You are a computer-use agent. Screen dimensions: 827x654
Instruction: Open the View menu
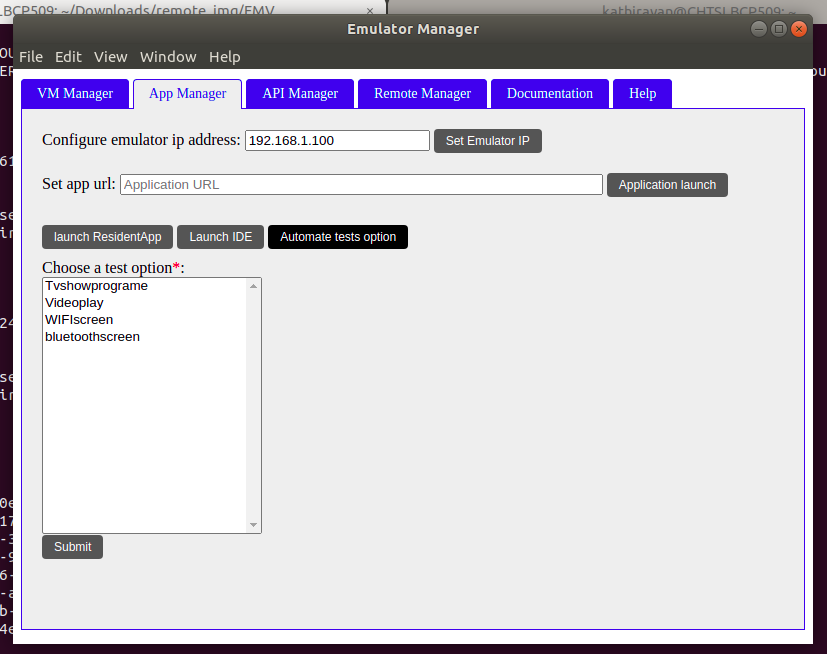[111, 57]
